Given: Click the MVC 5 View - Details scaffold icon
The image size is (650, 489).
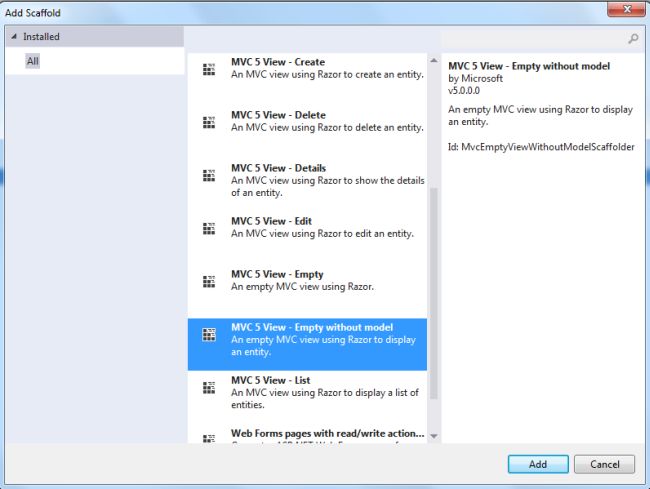Looking at the screenshot, I should tap(209, 175).
